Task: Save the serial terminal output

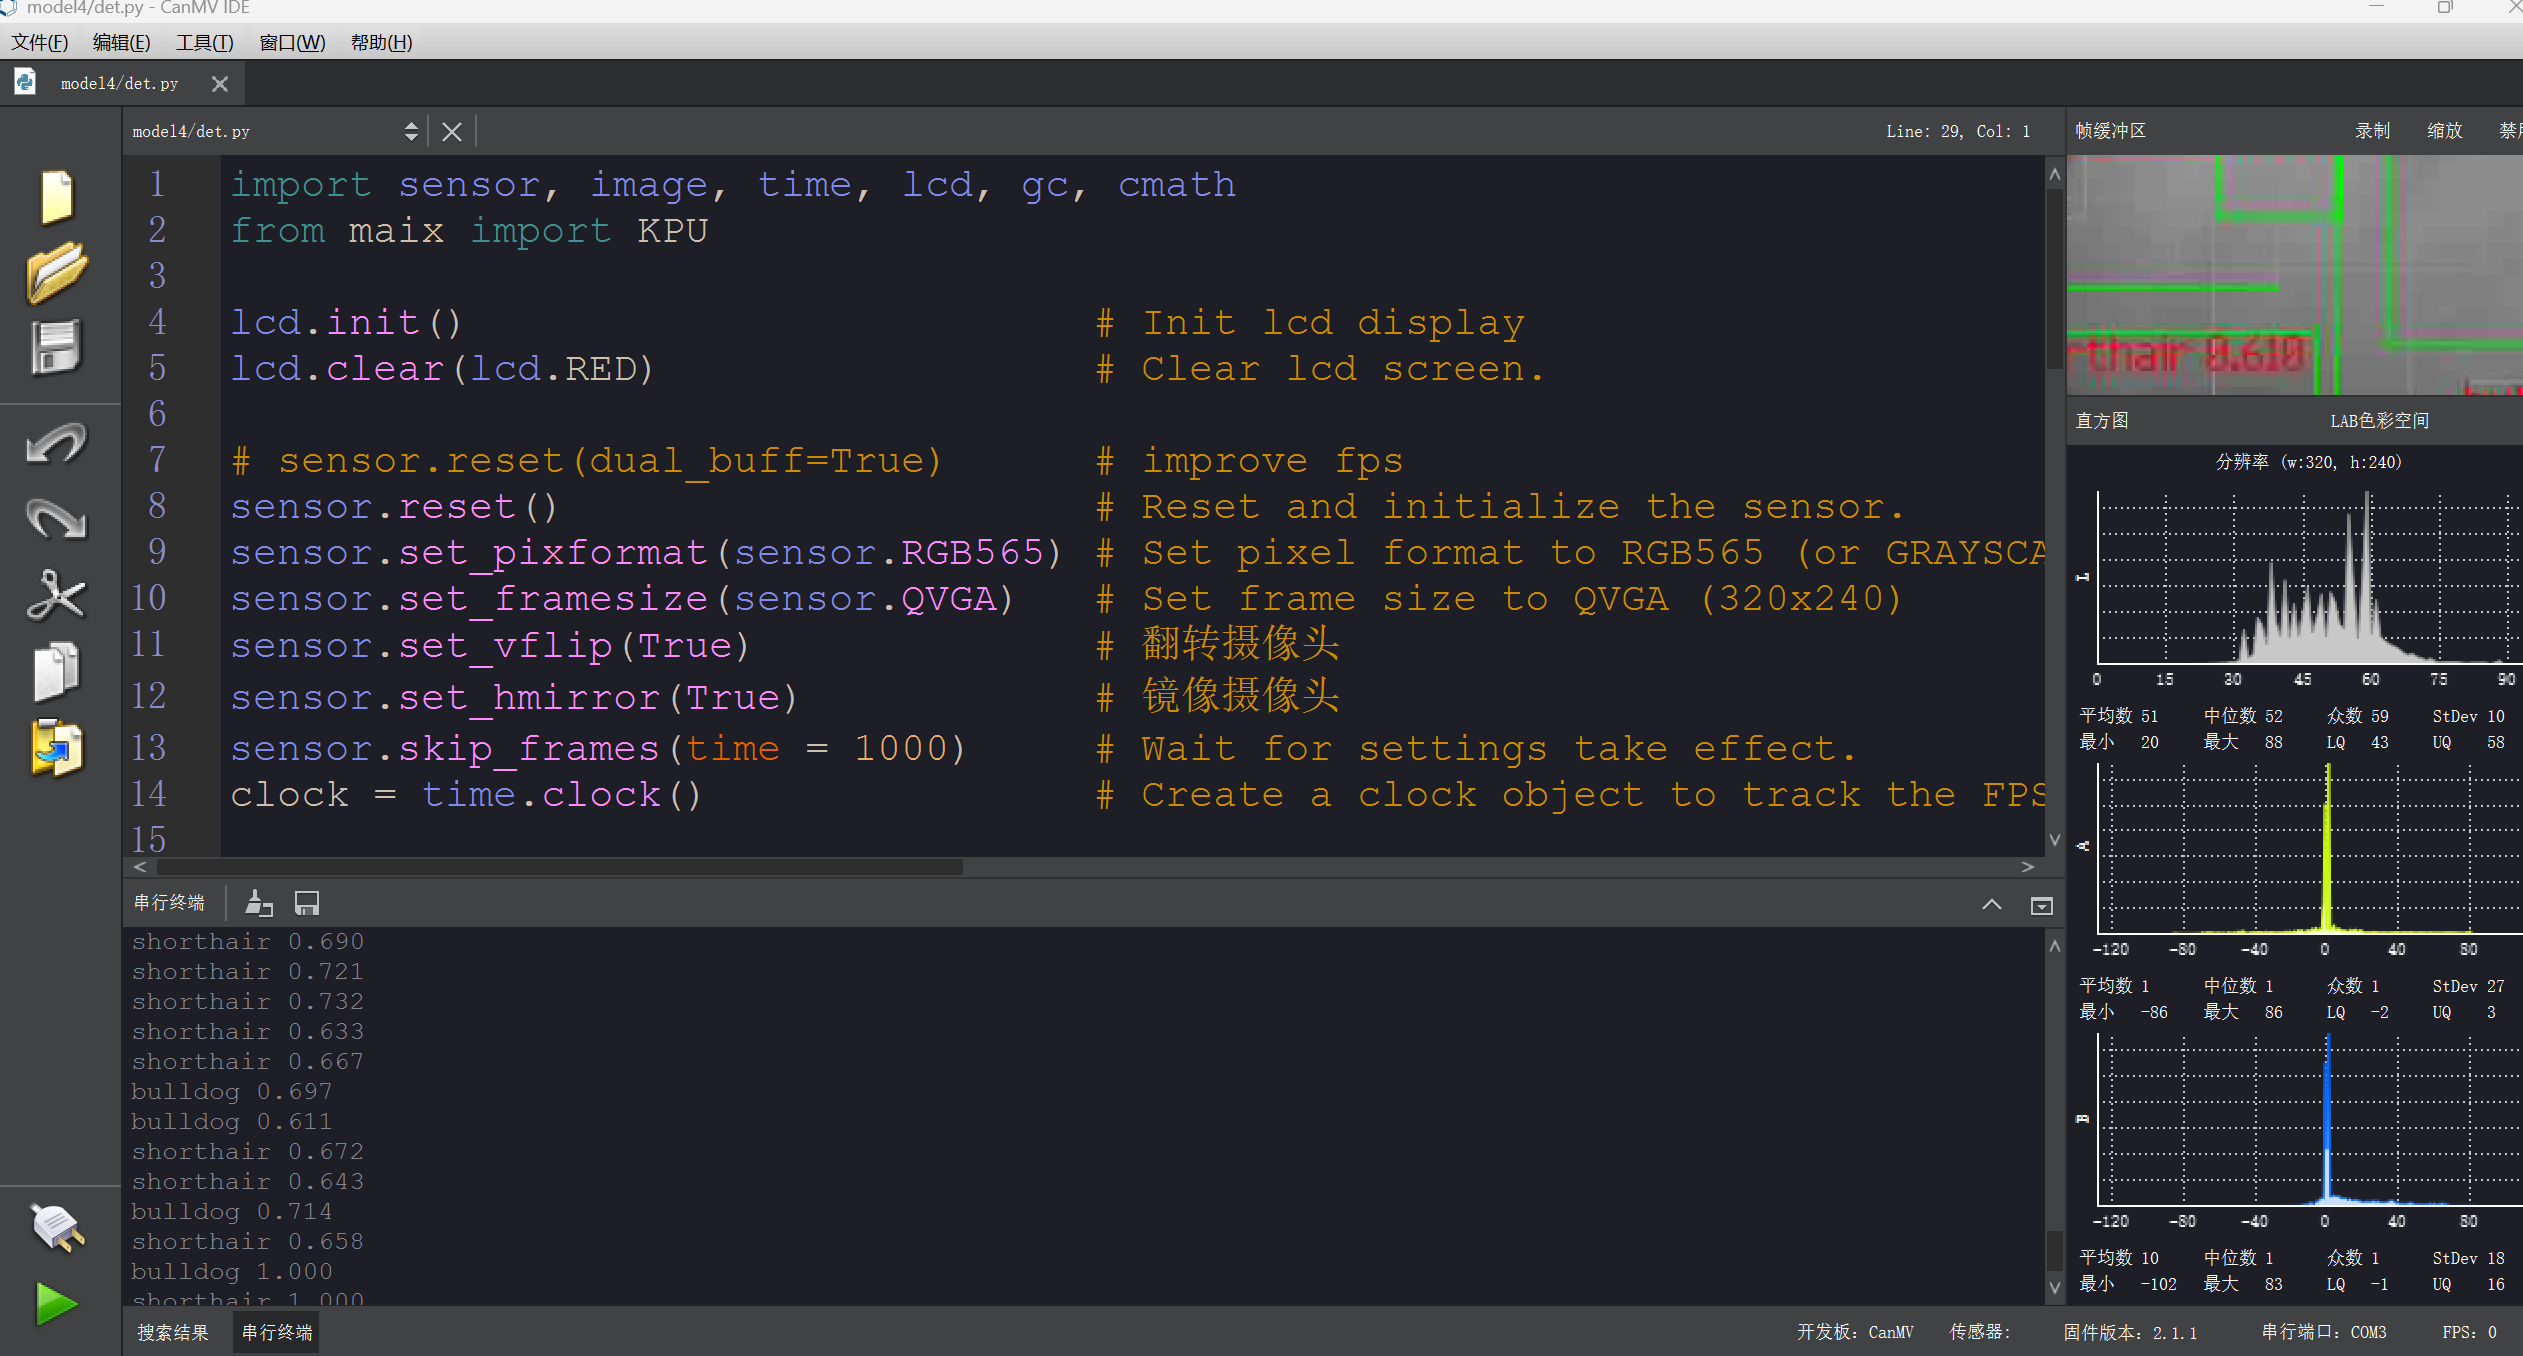Action: [307, 904]
